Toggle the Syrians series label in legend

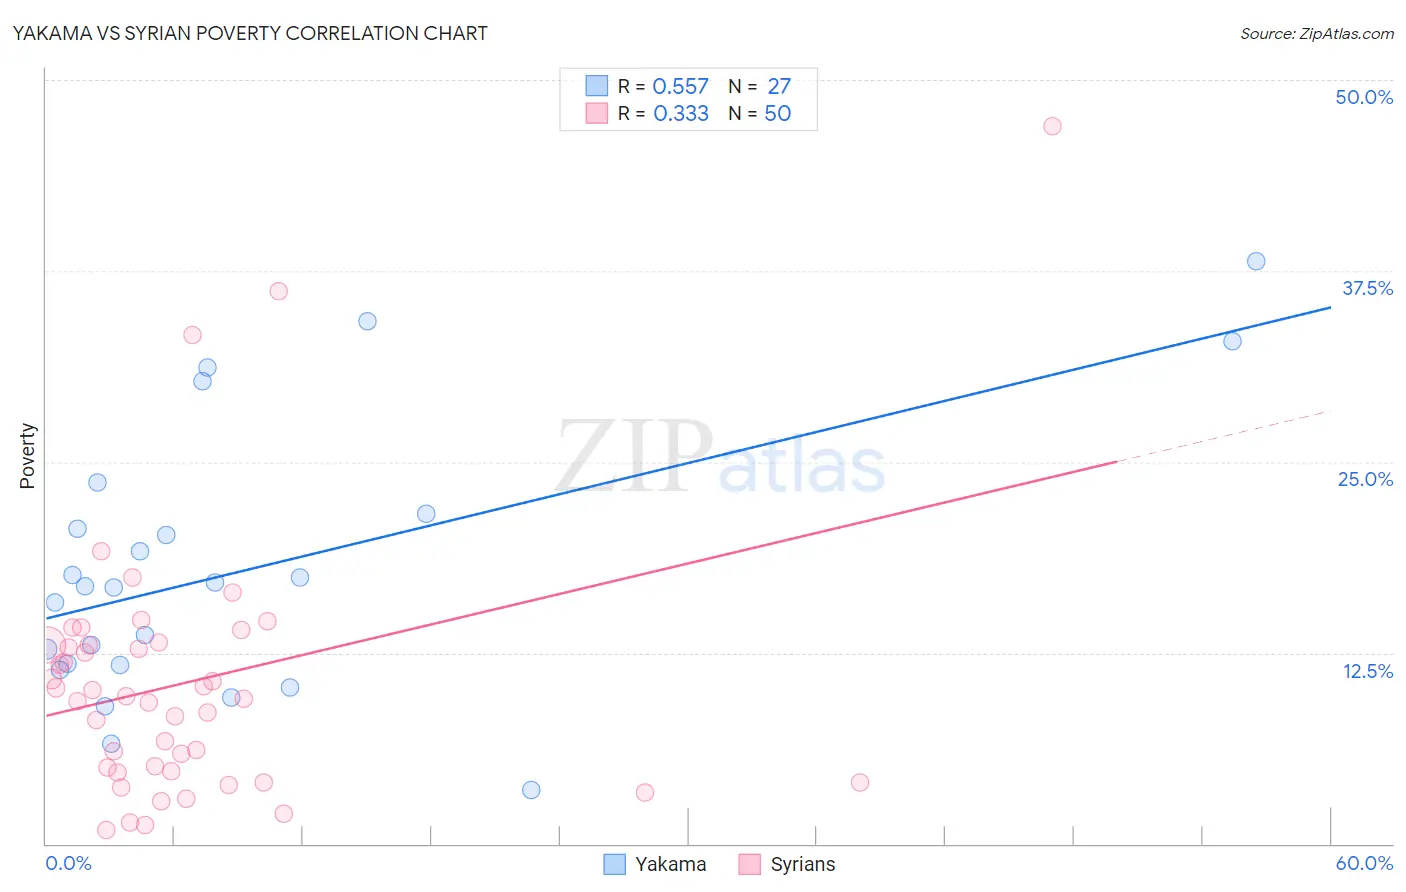[x=803, y=864]
